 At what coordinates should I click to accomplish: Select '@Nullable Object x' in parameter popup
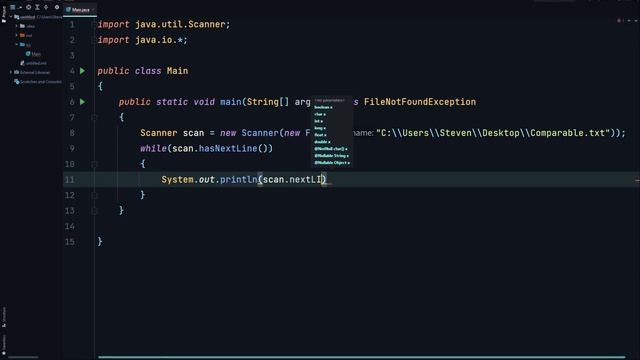point(332,162)
